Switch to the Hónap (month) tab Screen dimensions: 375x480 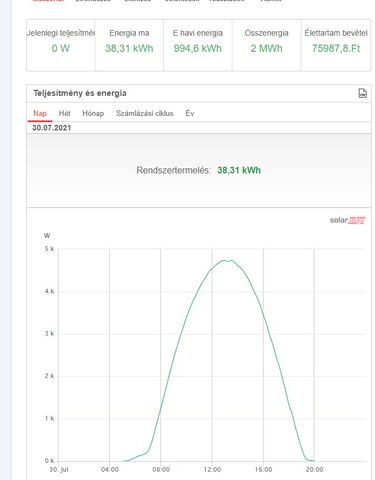93,113
